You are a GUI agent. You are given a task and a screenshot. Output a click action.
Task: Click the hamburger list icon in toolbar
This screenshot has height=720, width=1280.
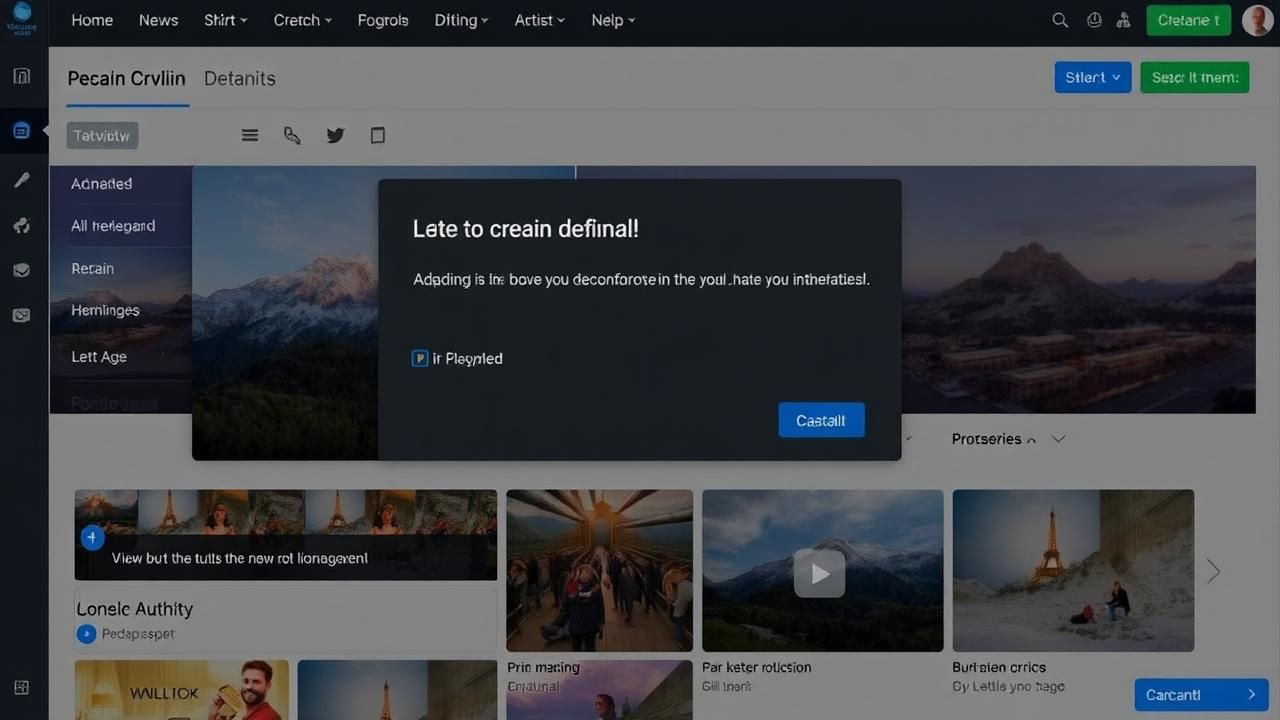(250, 135)
